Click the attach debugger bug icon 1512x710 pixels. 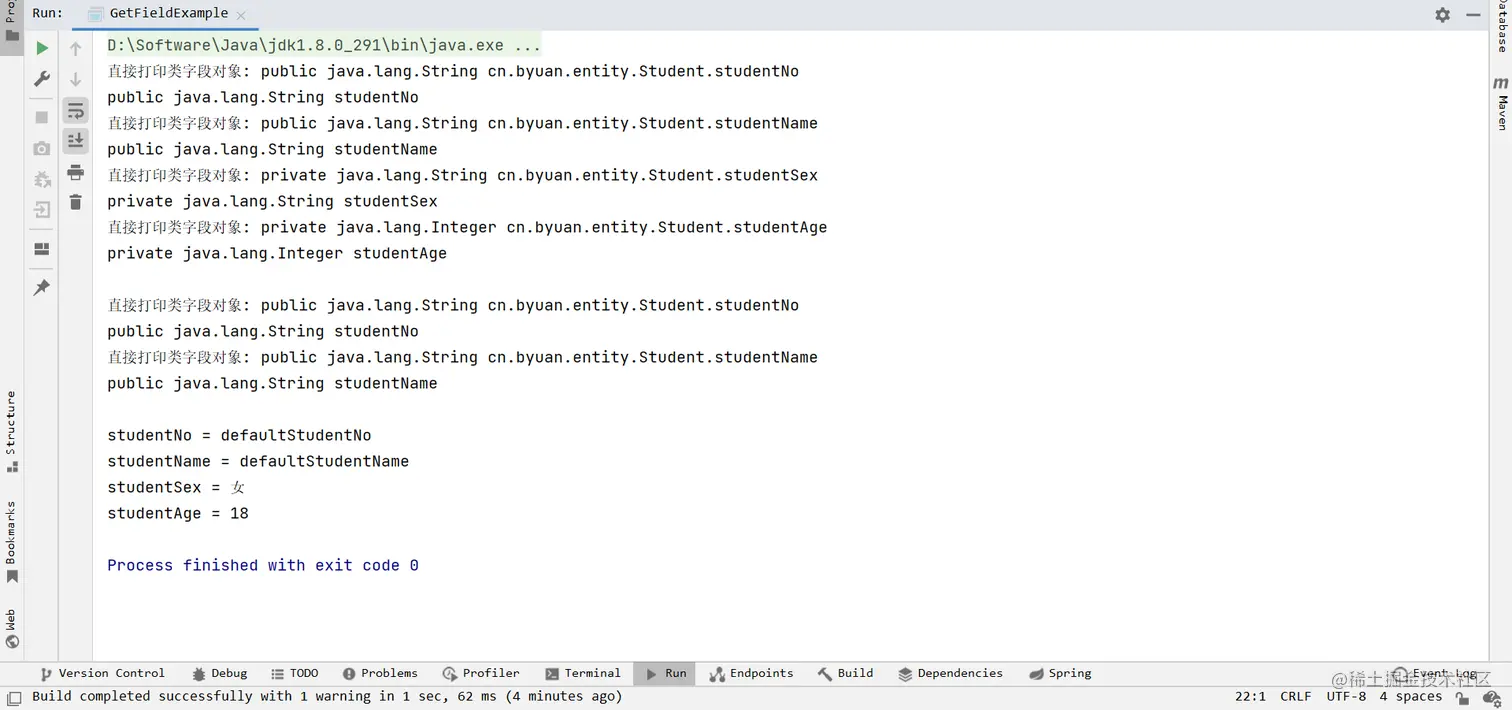pyautogui.click(x=42, y=179)
